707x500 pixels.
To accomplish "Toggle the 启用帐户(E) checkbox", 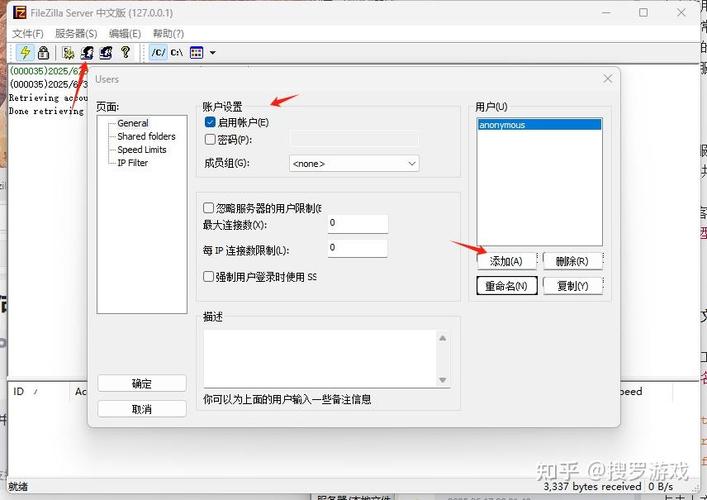I will point(210,122).
